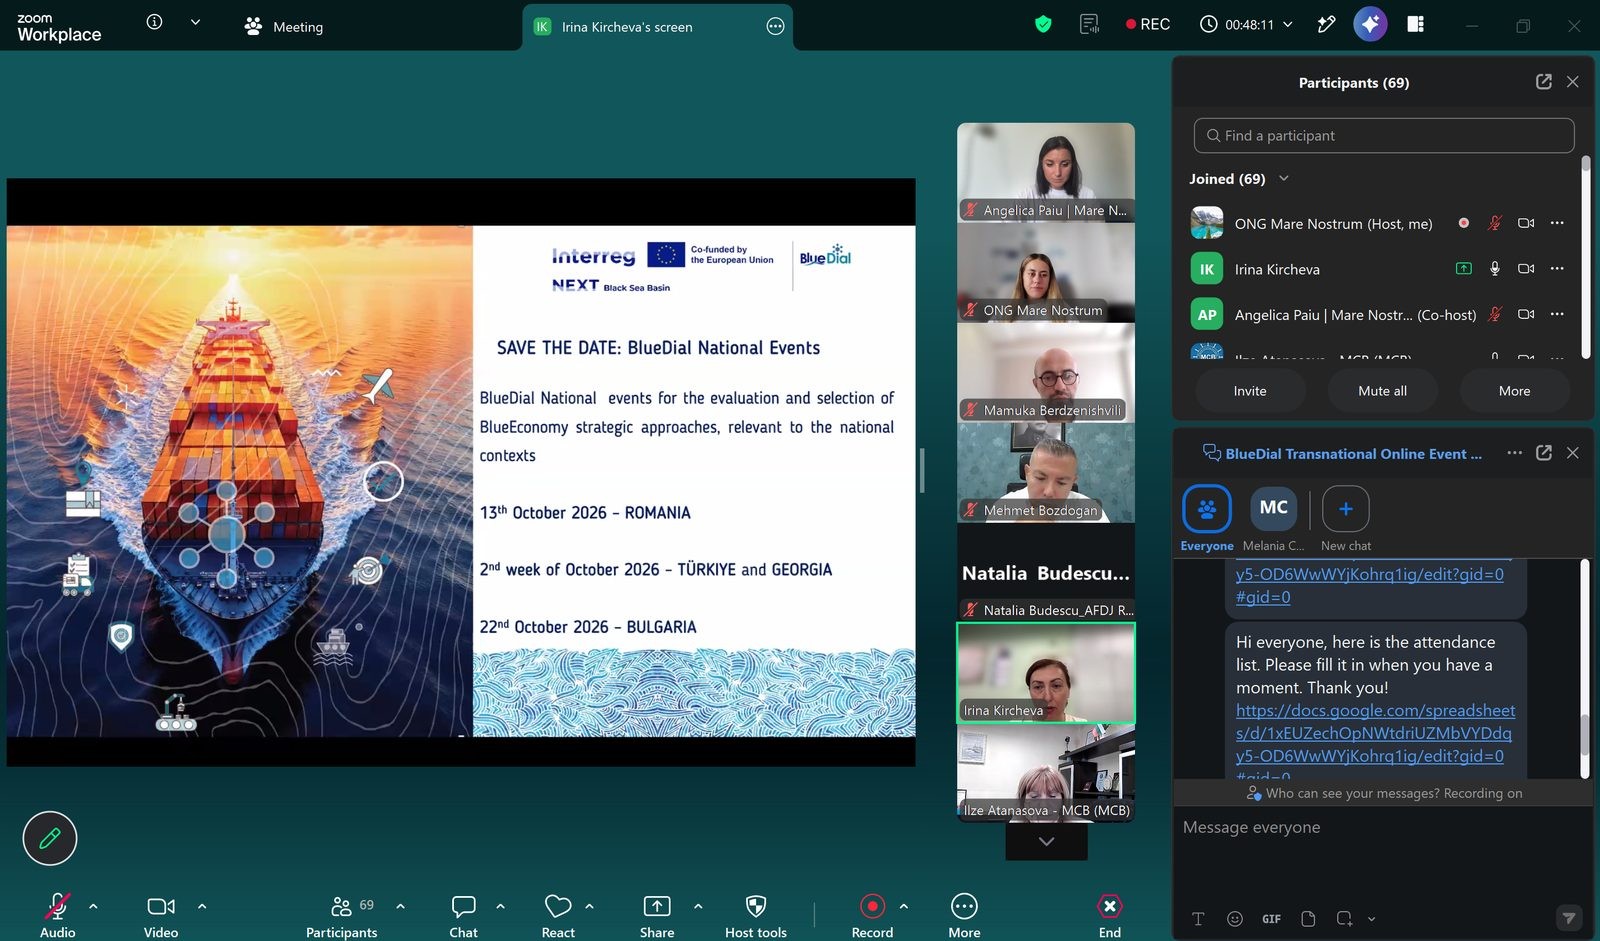Expand the Audio settings caret

93,906
